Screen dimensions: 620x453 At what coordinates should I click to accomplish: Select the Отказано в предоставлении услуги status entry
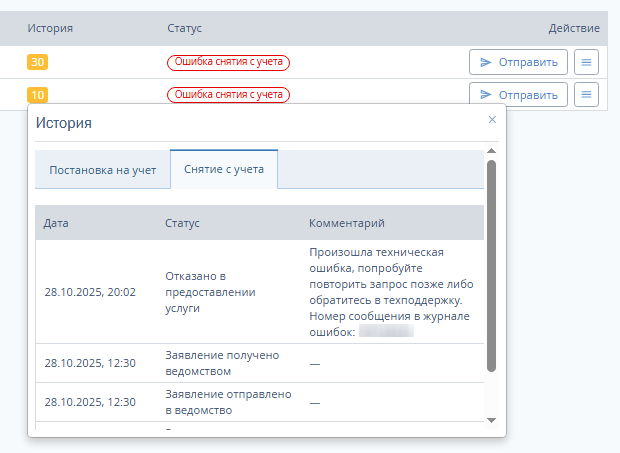pos(211,292)
